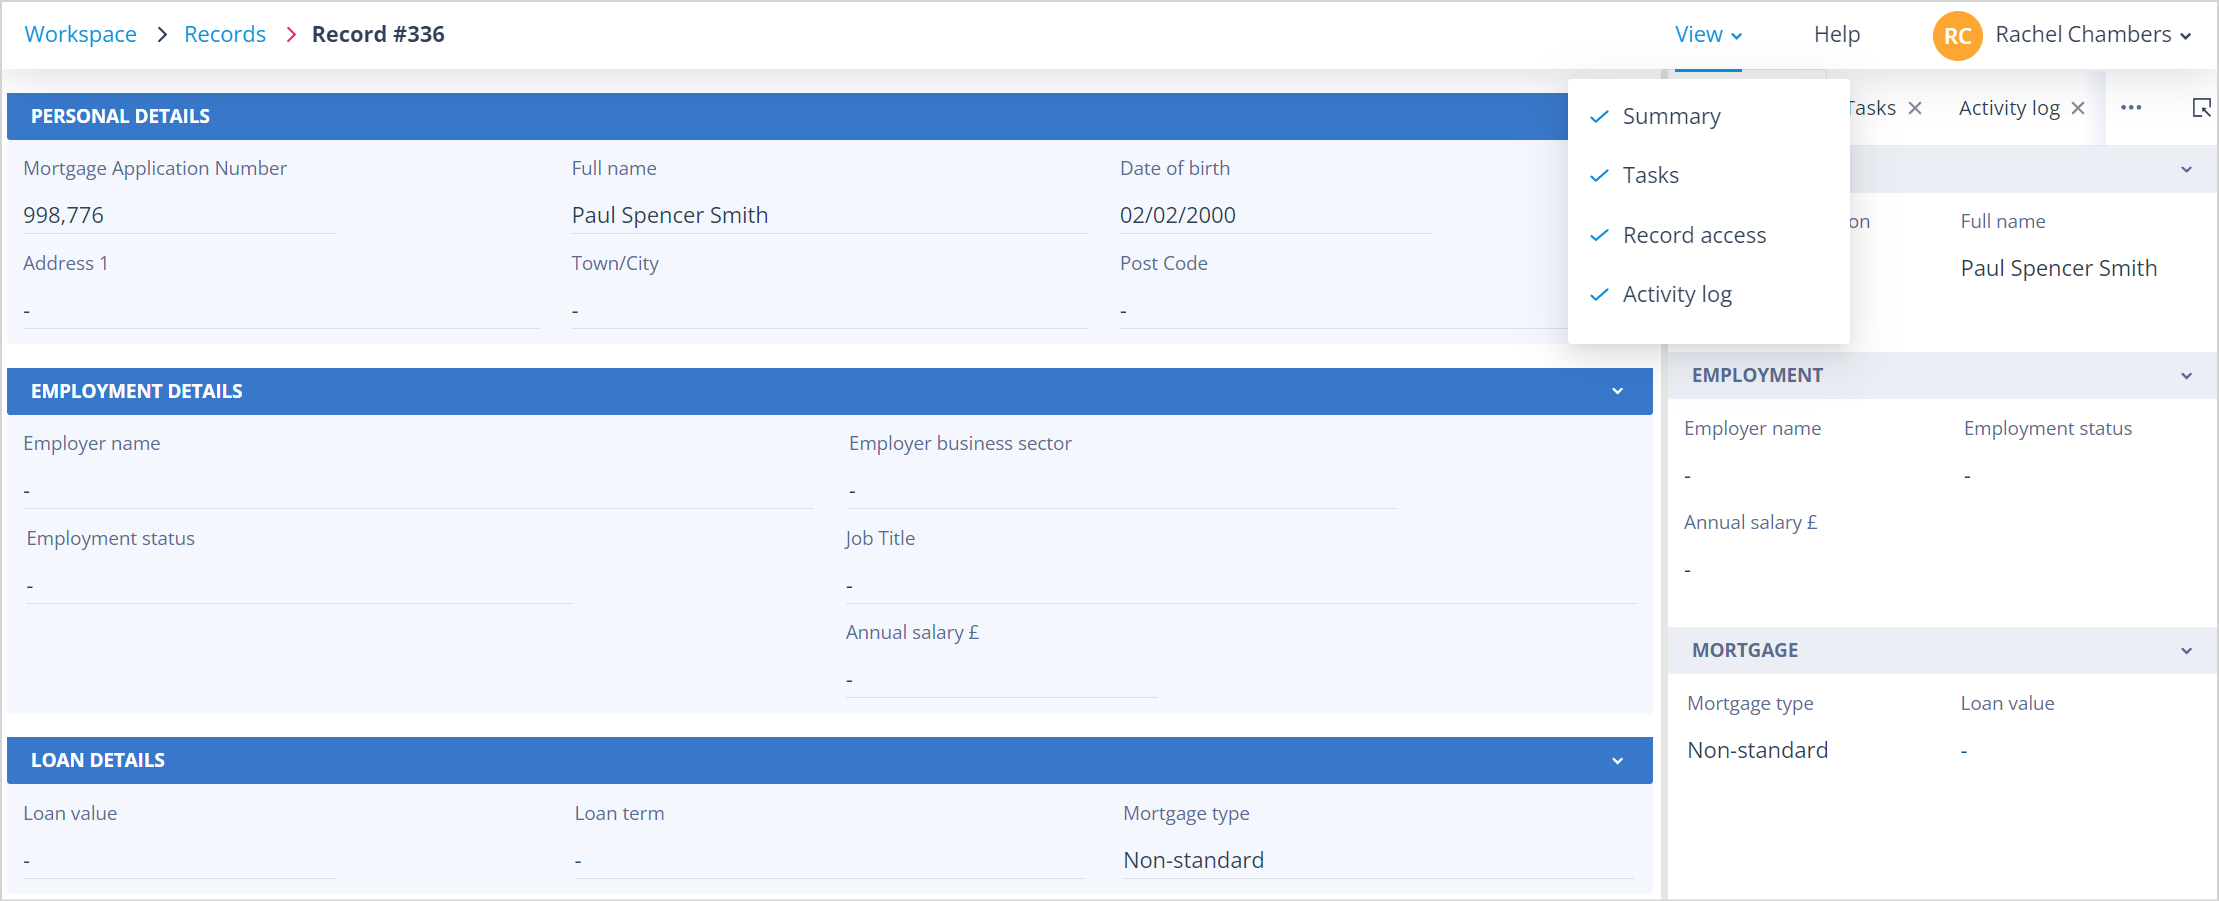
Task: Click side panel Employment status label
Action: 2047,428
